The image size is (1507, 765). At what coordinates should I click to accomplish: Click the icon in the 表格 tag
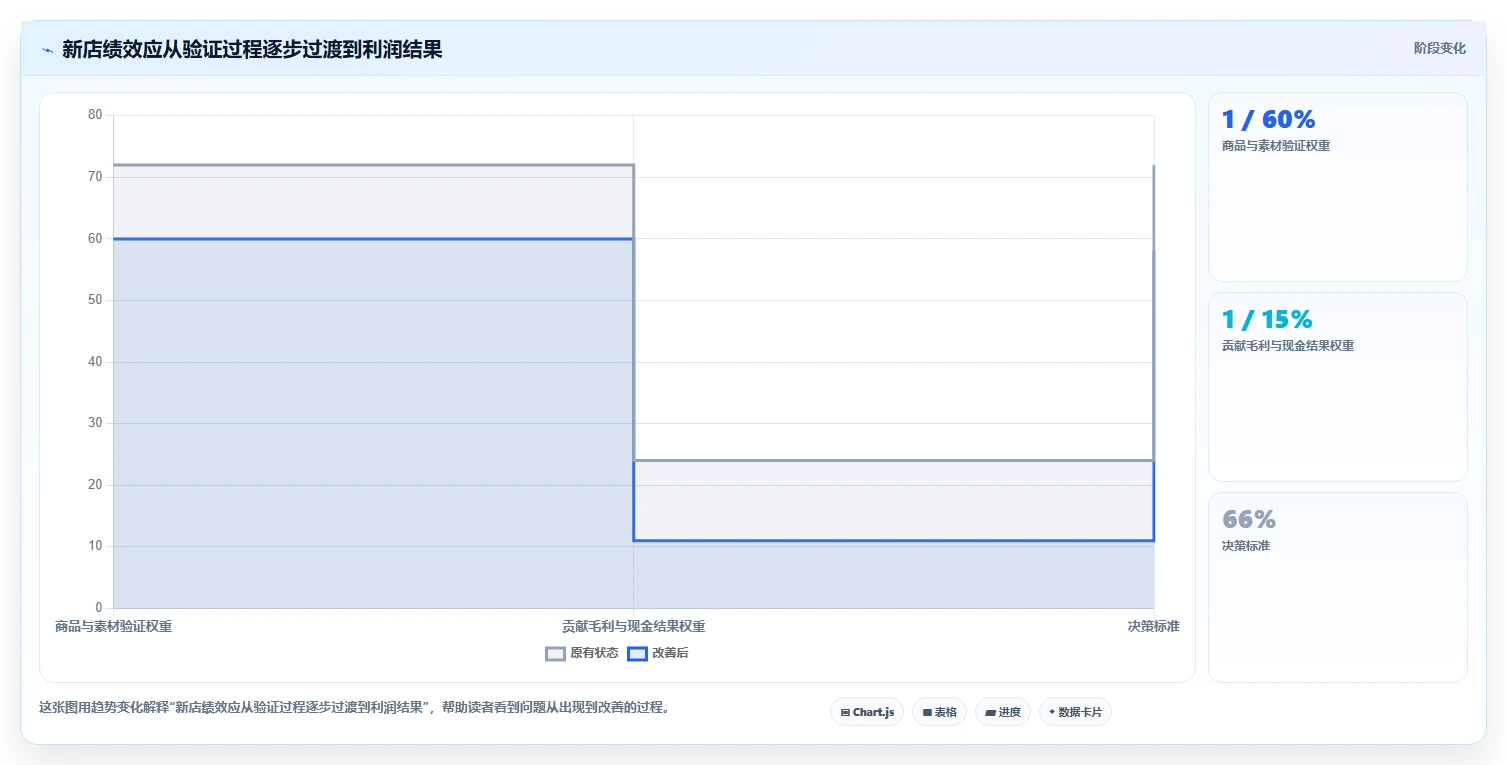coord(927,713)
